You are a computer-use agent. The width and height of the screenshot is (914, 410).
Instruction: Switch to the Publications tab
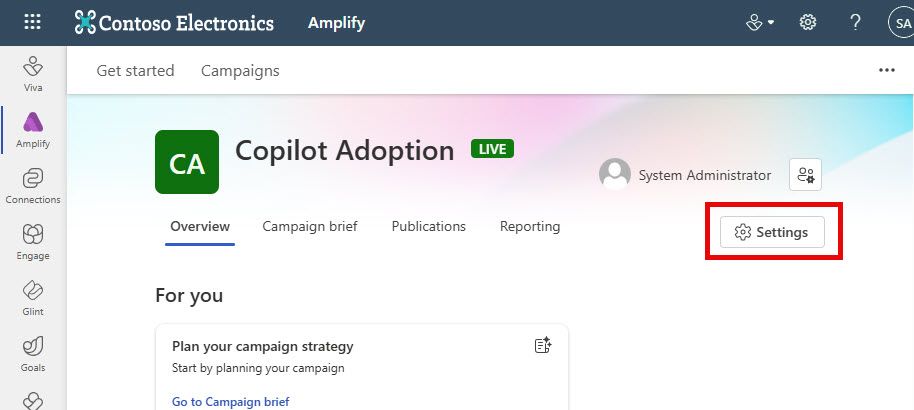click(428, 226)
